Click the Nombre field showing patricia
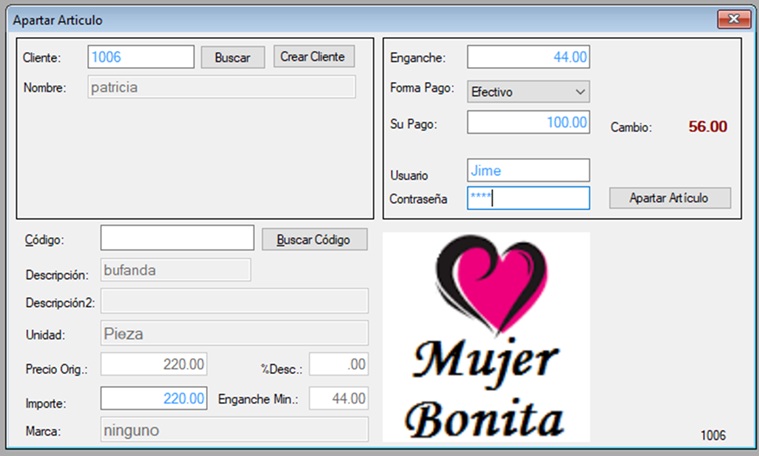 [221, 87]
